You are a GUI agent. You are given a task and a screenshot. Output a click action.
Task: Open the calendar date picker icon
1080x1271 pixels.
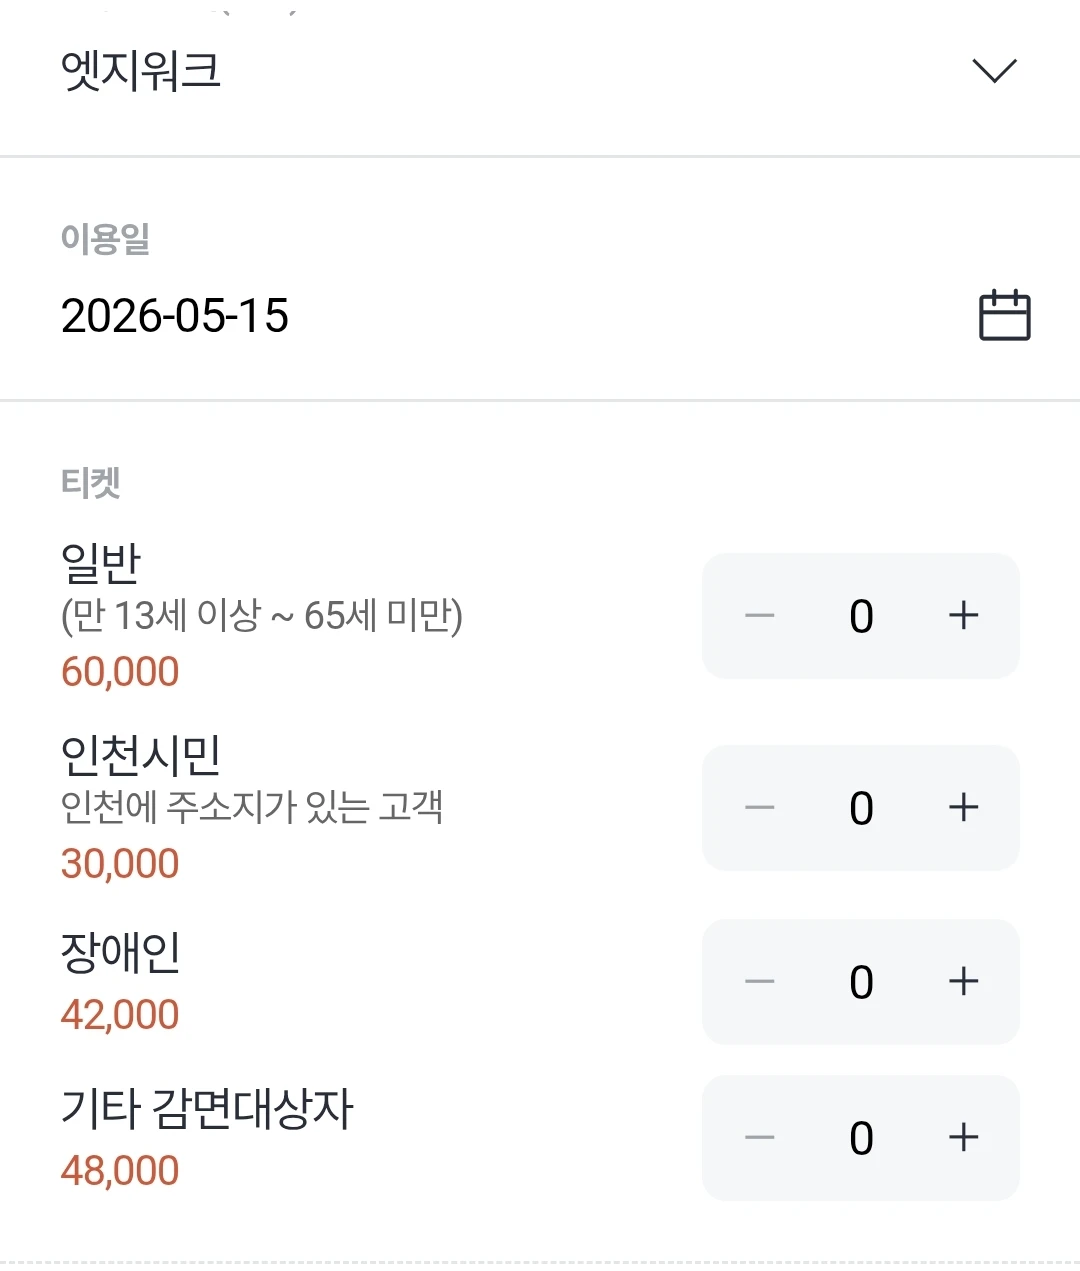click(1004, 316)
